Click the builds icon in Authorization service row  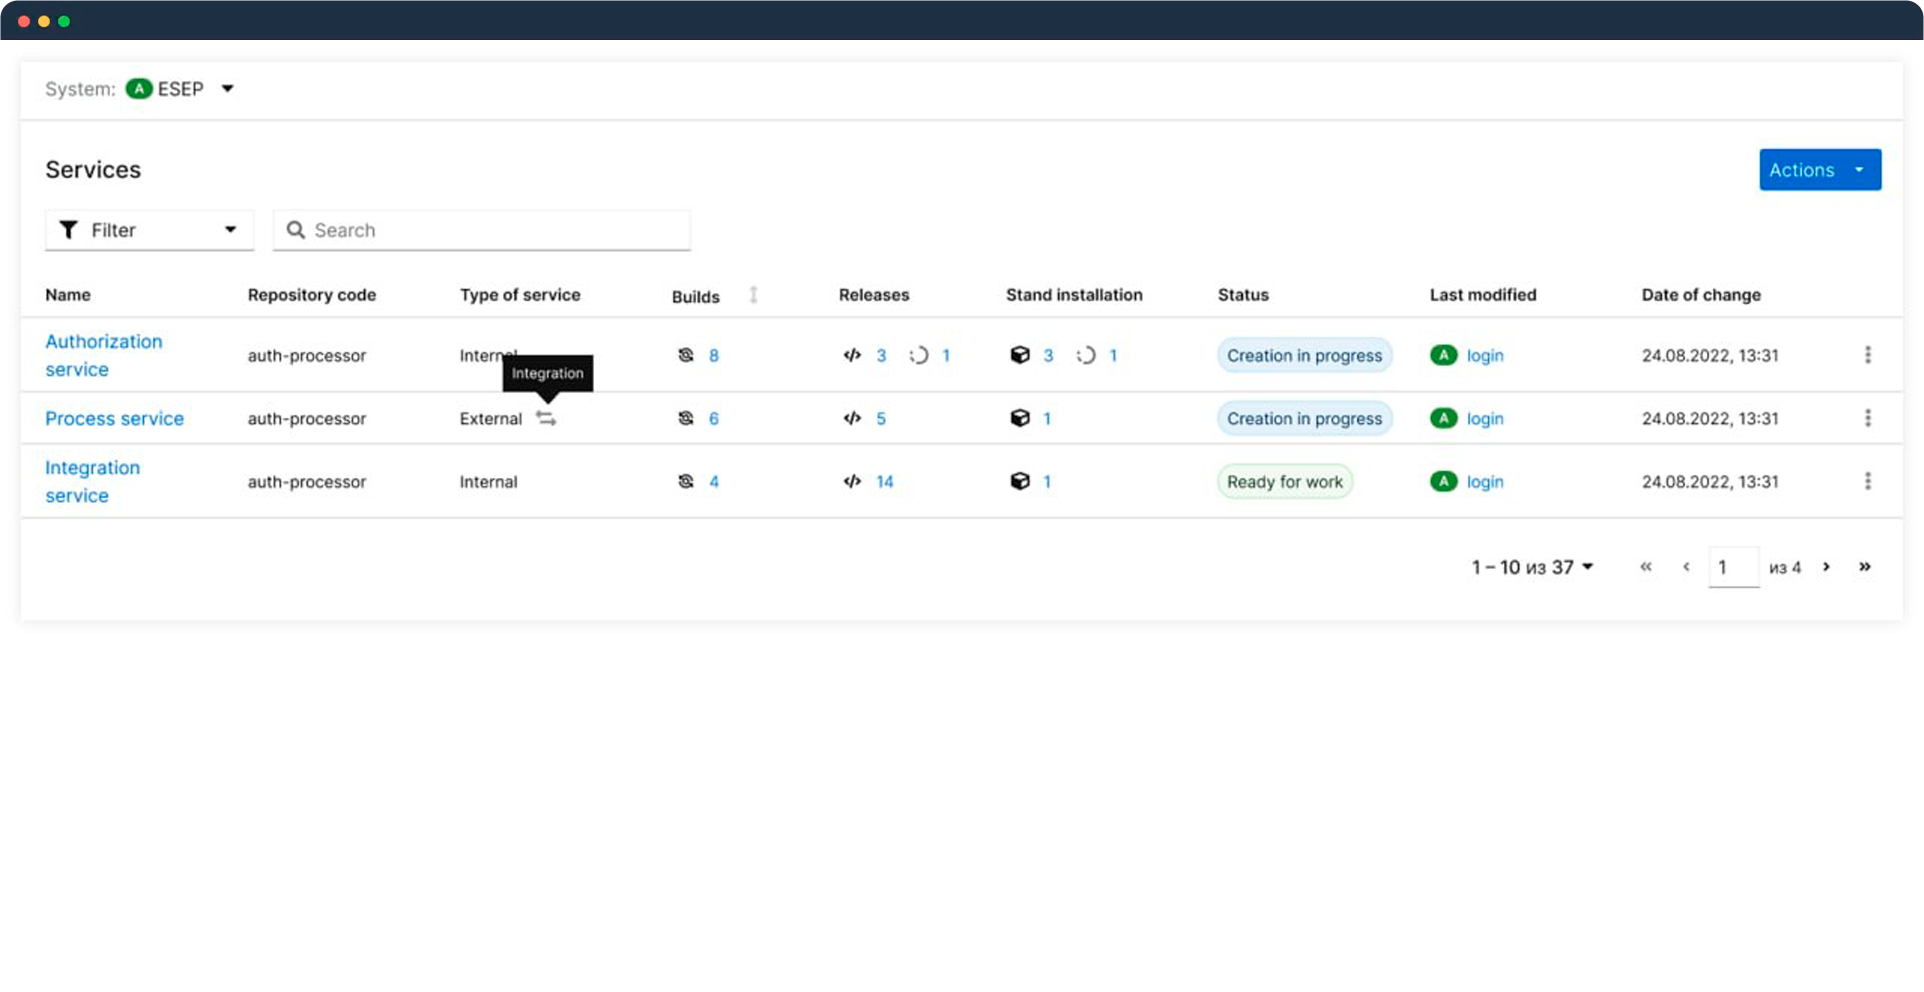pos(685,355)
